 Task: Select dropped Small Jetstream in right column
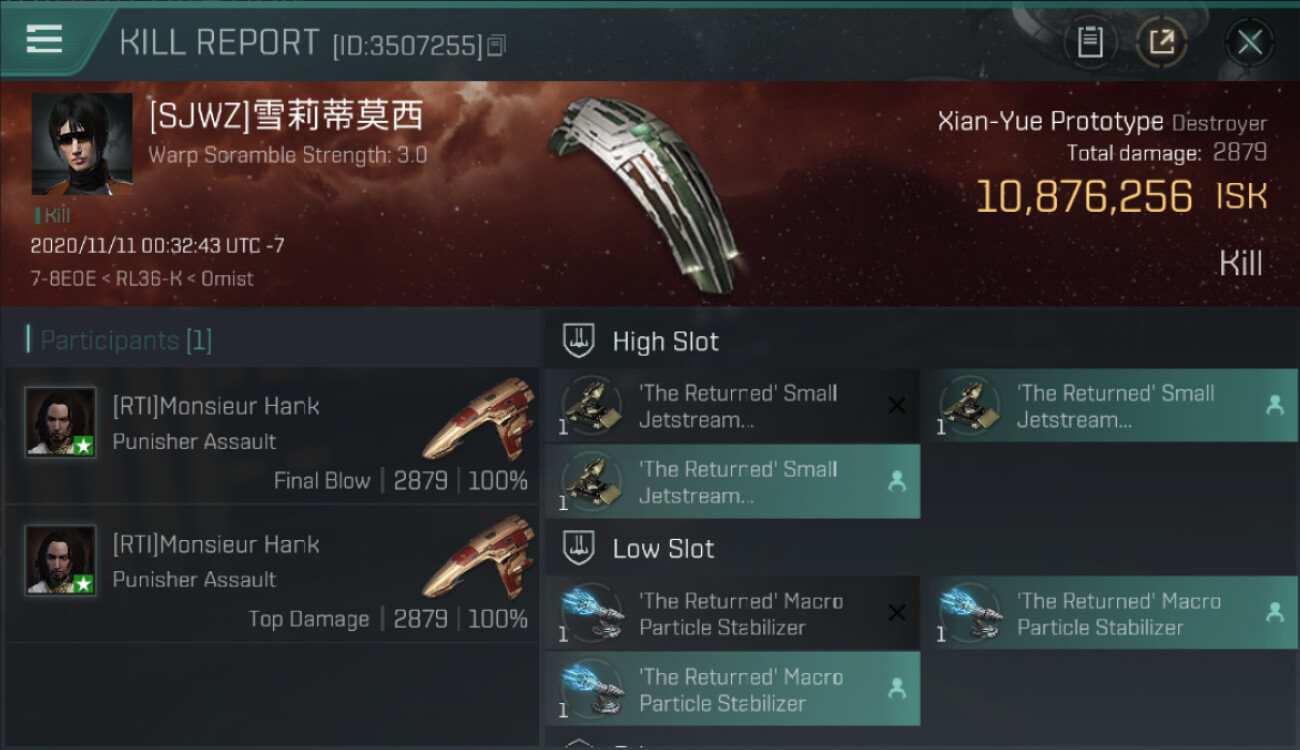(x=1110, y=406)
